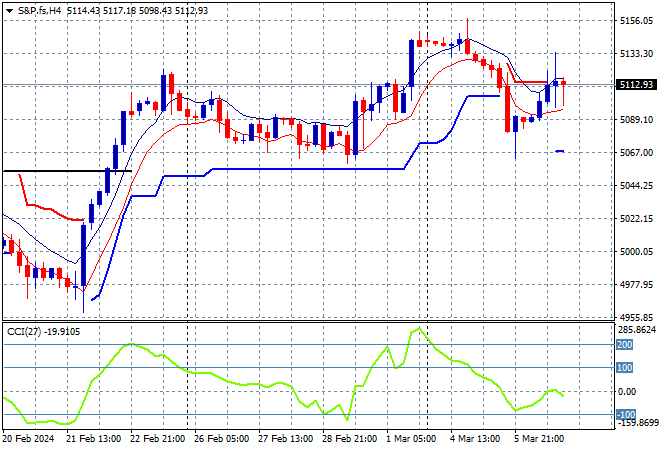
Task: Click the 5156.00 price axis label
Action: [635, 20]
